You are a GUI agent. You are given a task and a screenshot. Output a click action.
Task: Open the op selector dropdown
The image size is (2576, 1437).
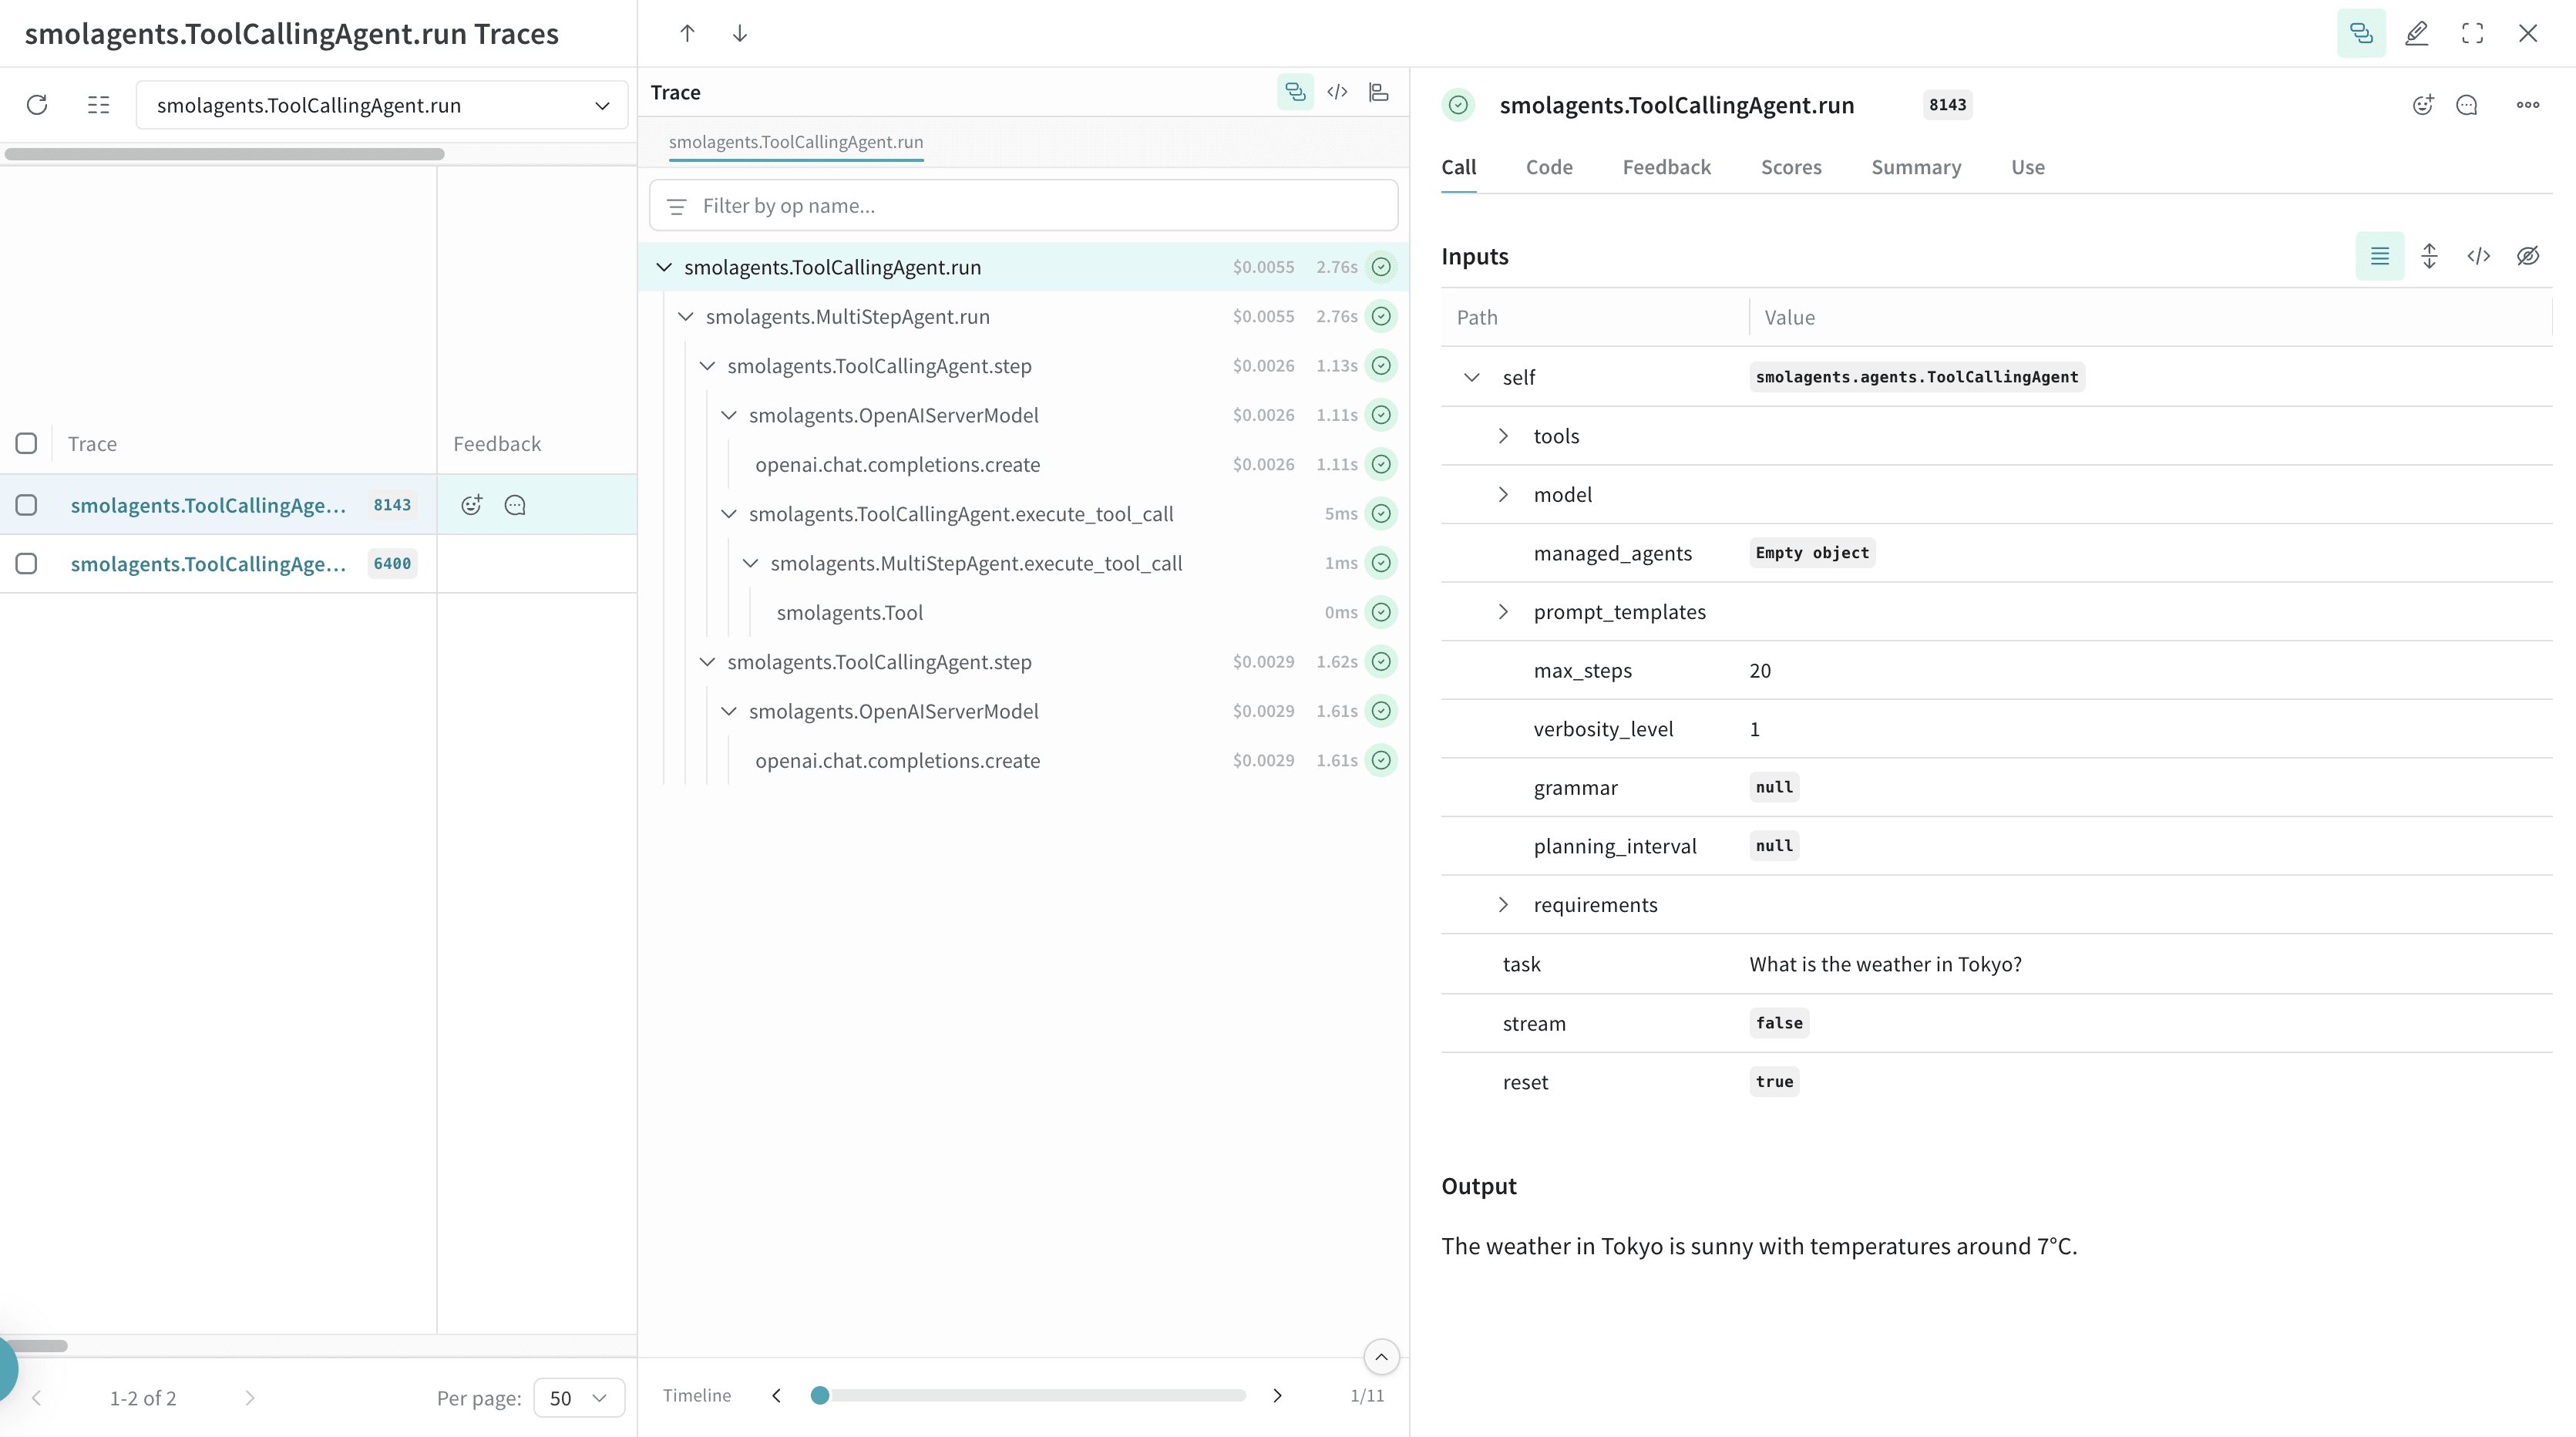[x=382, y=105]
